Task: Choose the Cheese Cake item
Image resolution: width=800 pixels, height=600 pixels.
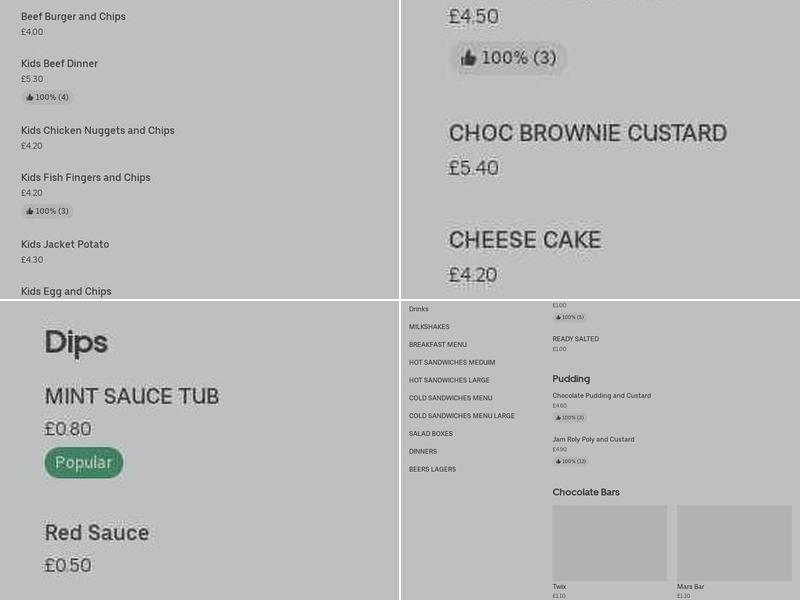Action: pos(525,240)
